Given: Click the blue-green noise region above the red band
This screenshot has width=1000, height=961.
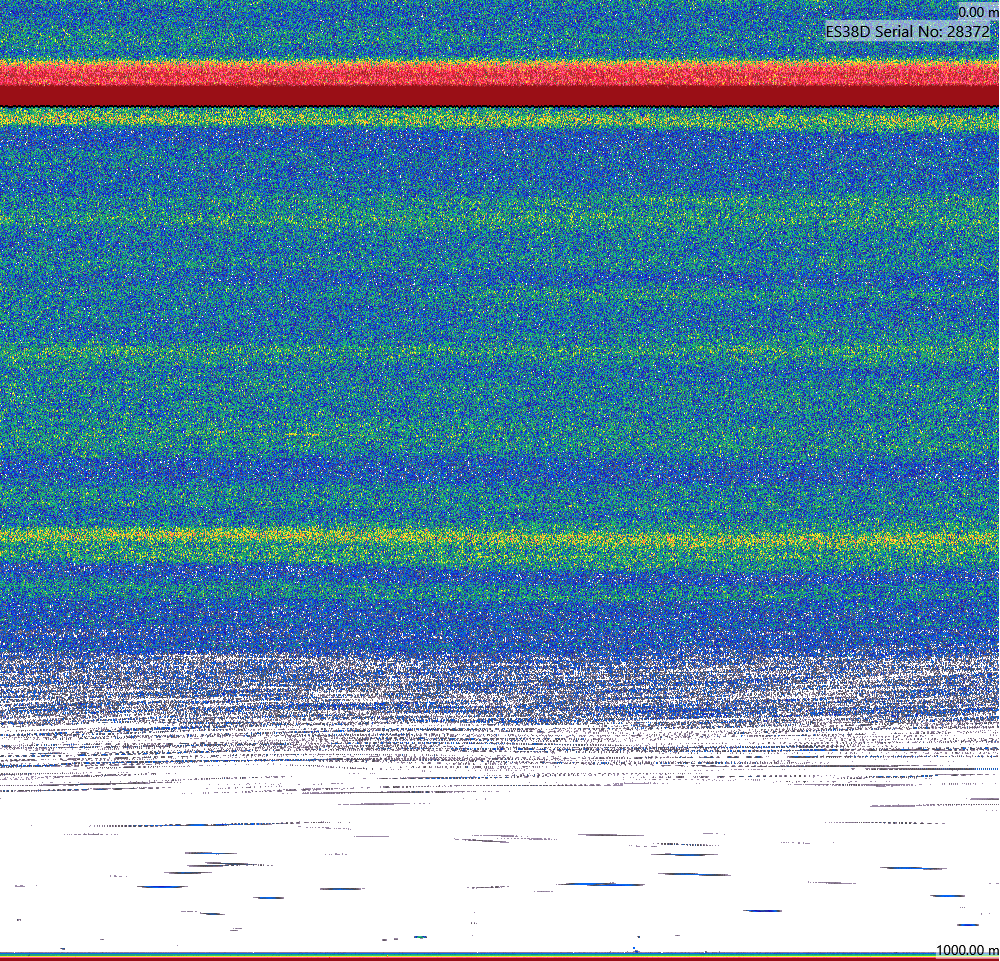Looking at the screenshot, I should (500, 31).
